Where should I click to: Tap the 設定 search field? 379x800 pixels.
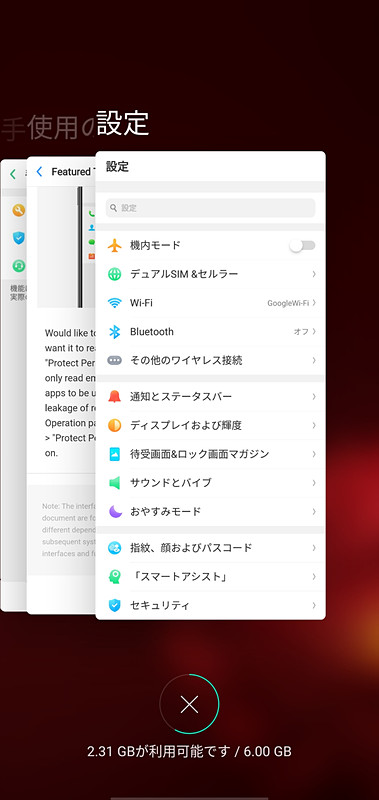click(x=210, y=208)
